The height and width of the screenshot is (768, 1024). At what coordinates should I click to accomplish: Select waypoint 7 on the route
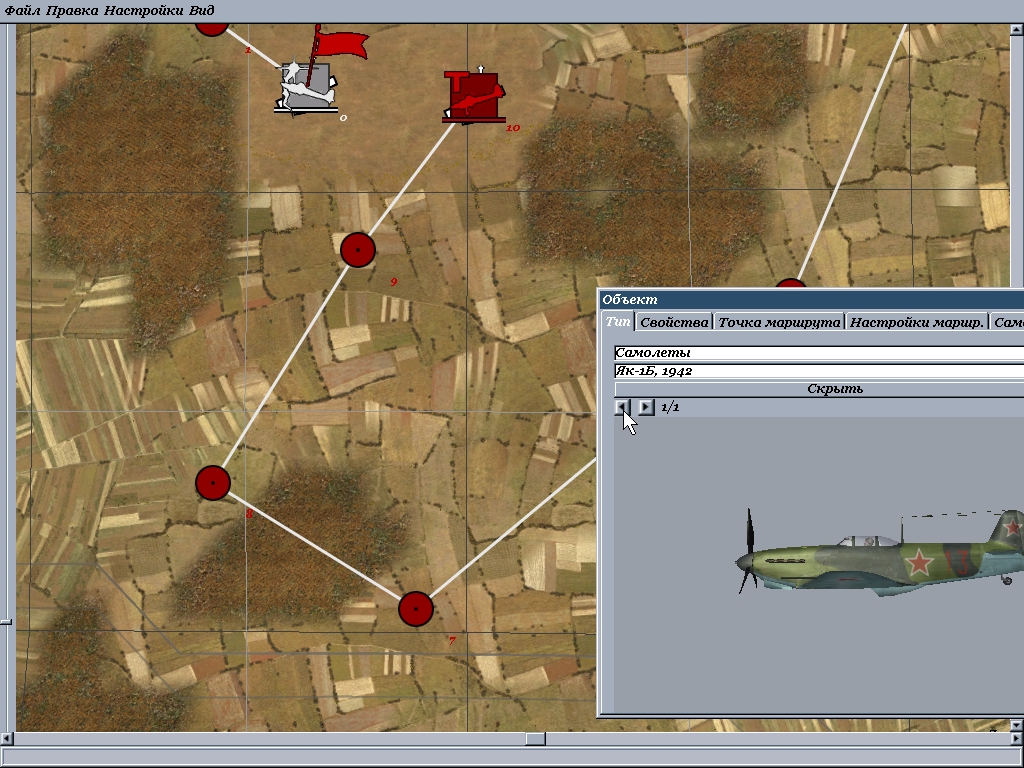point(416,609)
